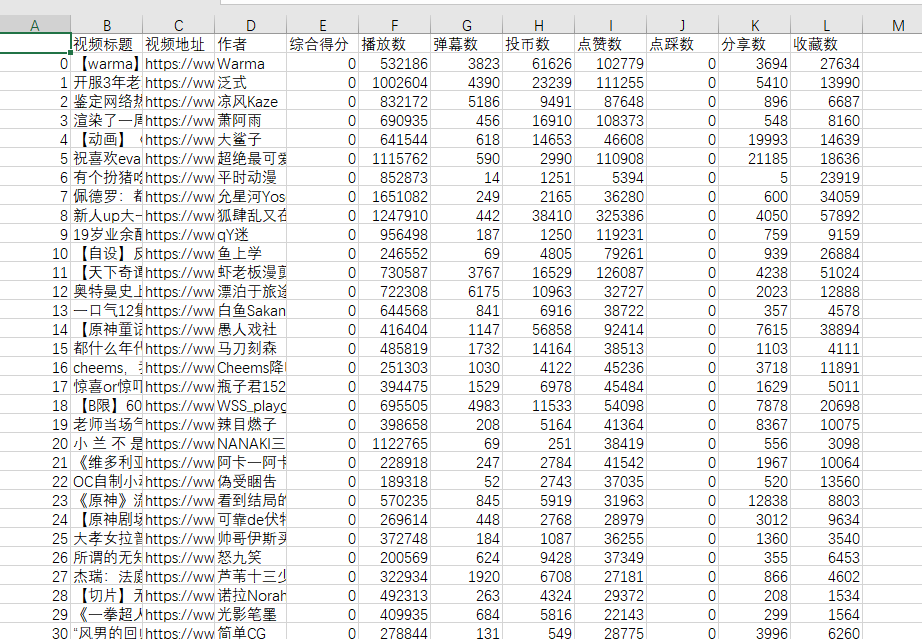Viewport: 922px width, 639px height.
Task: Click the 点踩数 header cell
Action: (682, 44)
